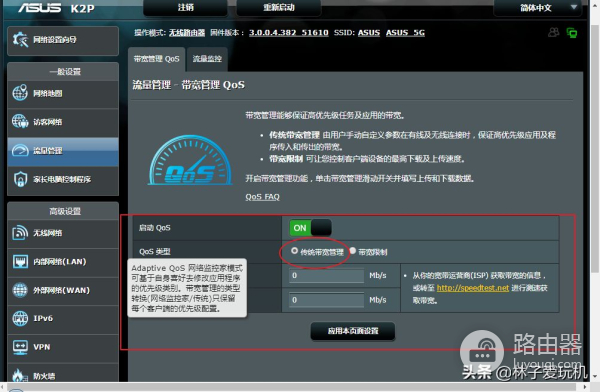Click the green network status icon
Viewport: 600px width, 392px height.
[x=572, y=33]
